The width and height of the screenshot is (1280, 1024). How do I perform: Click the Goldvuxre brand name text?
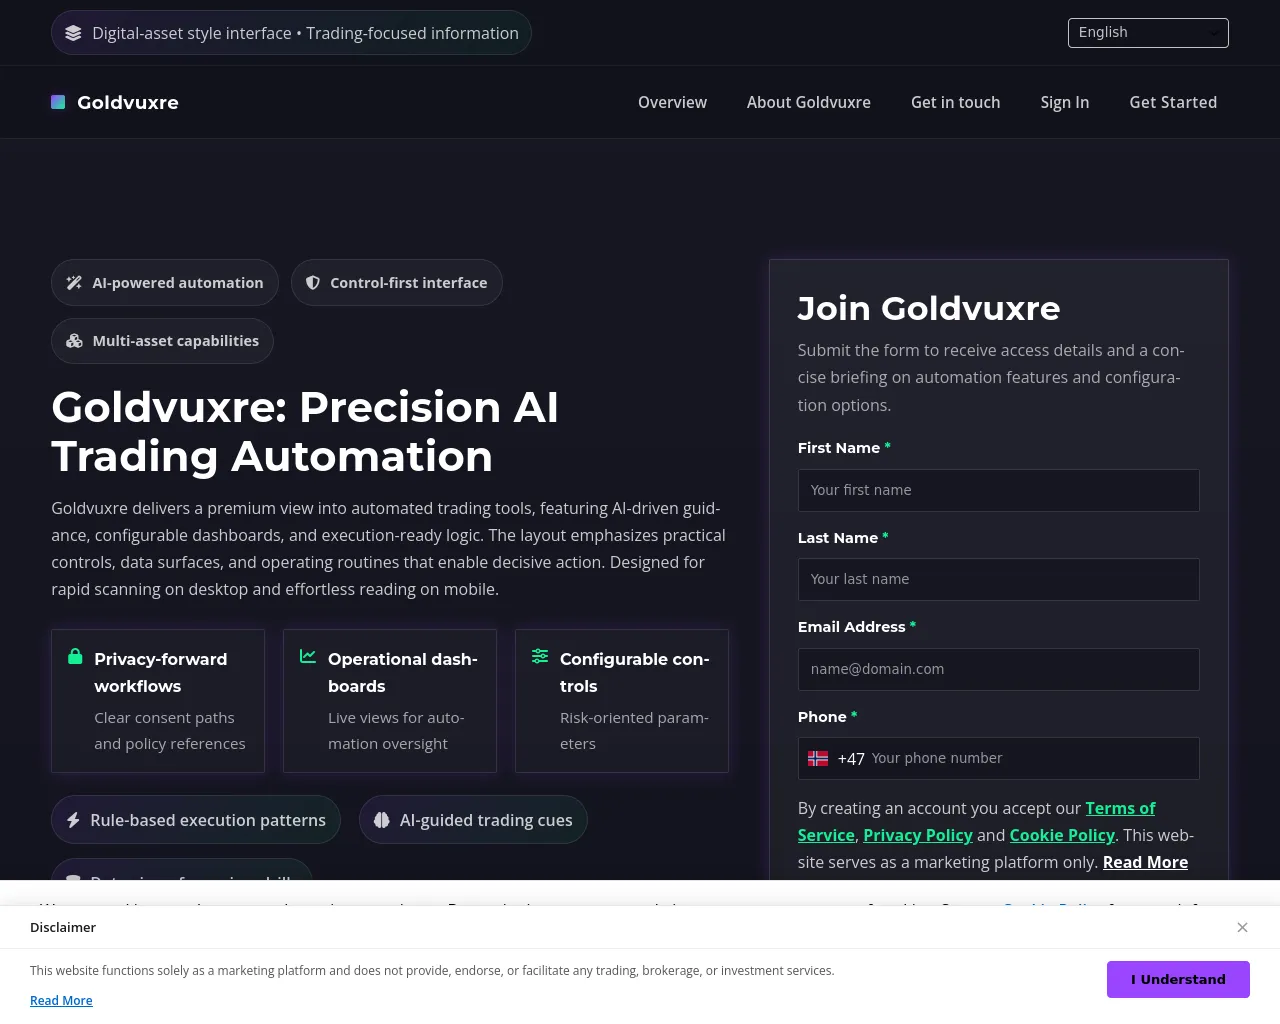click(x=128, y=102)
